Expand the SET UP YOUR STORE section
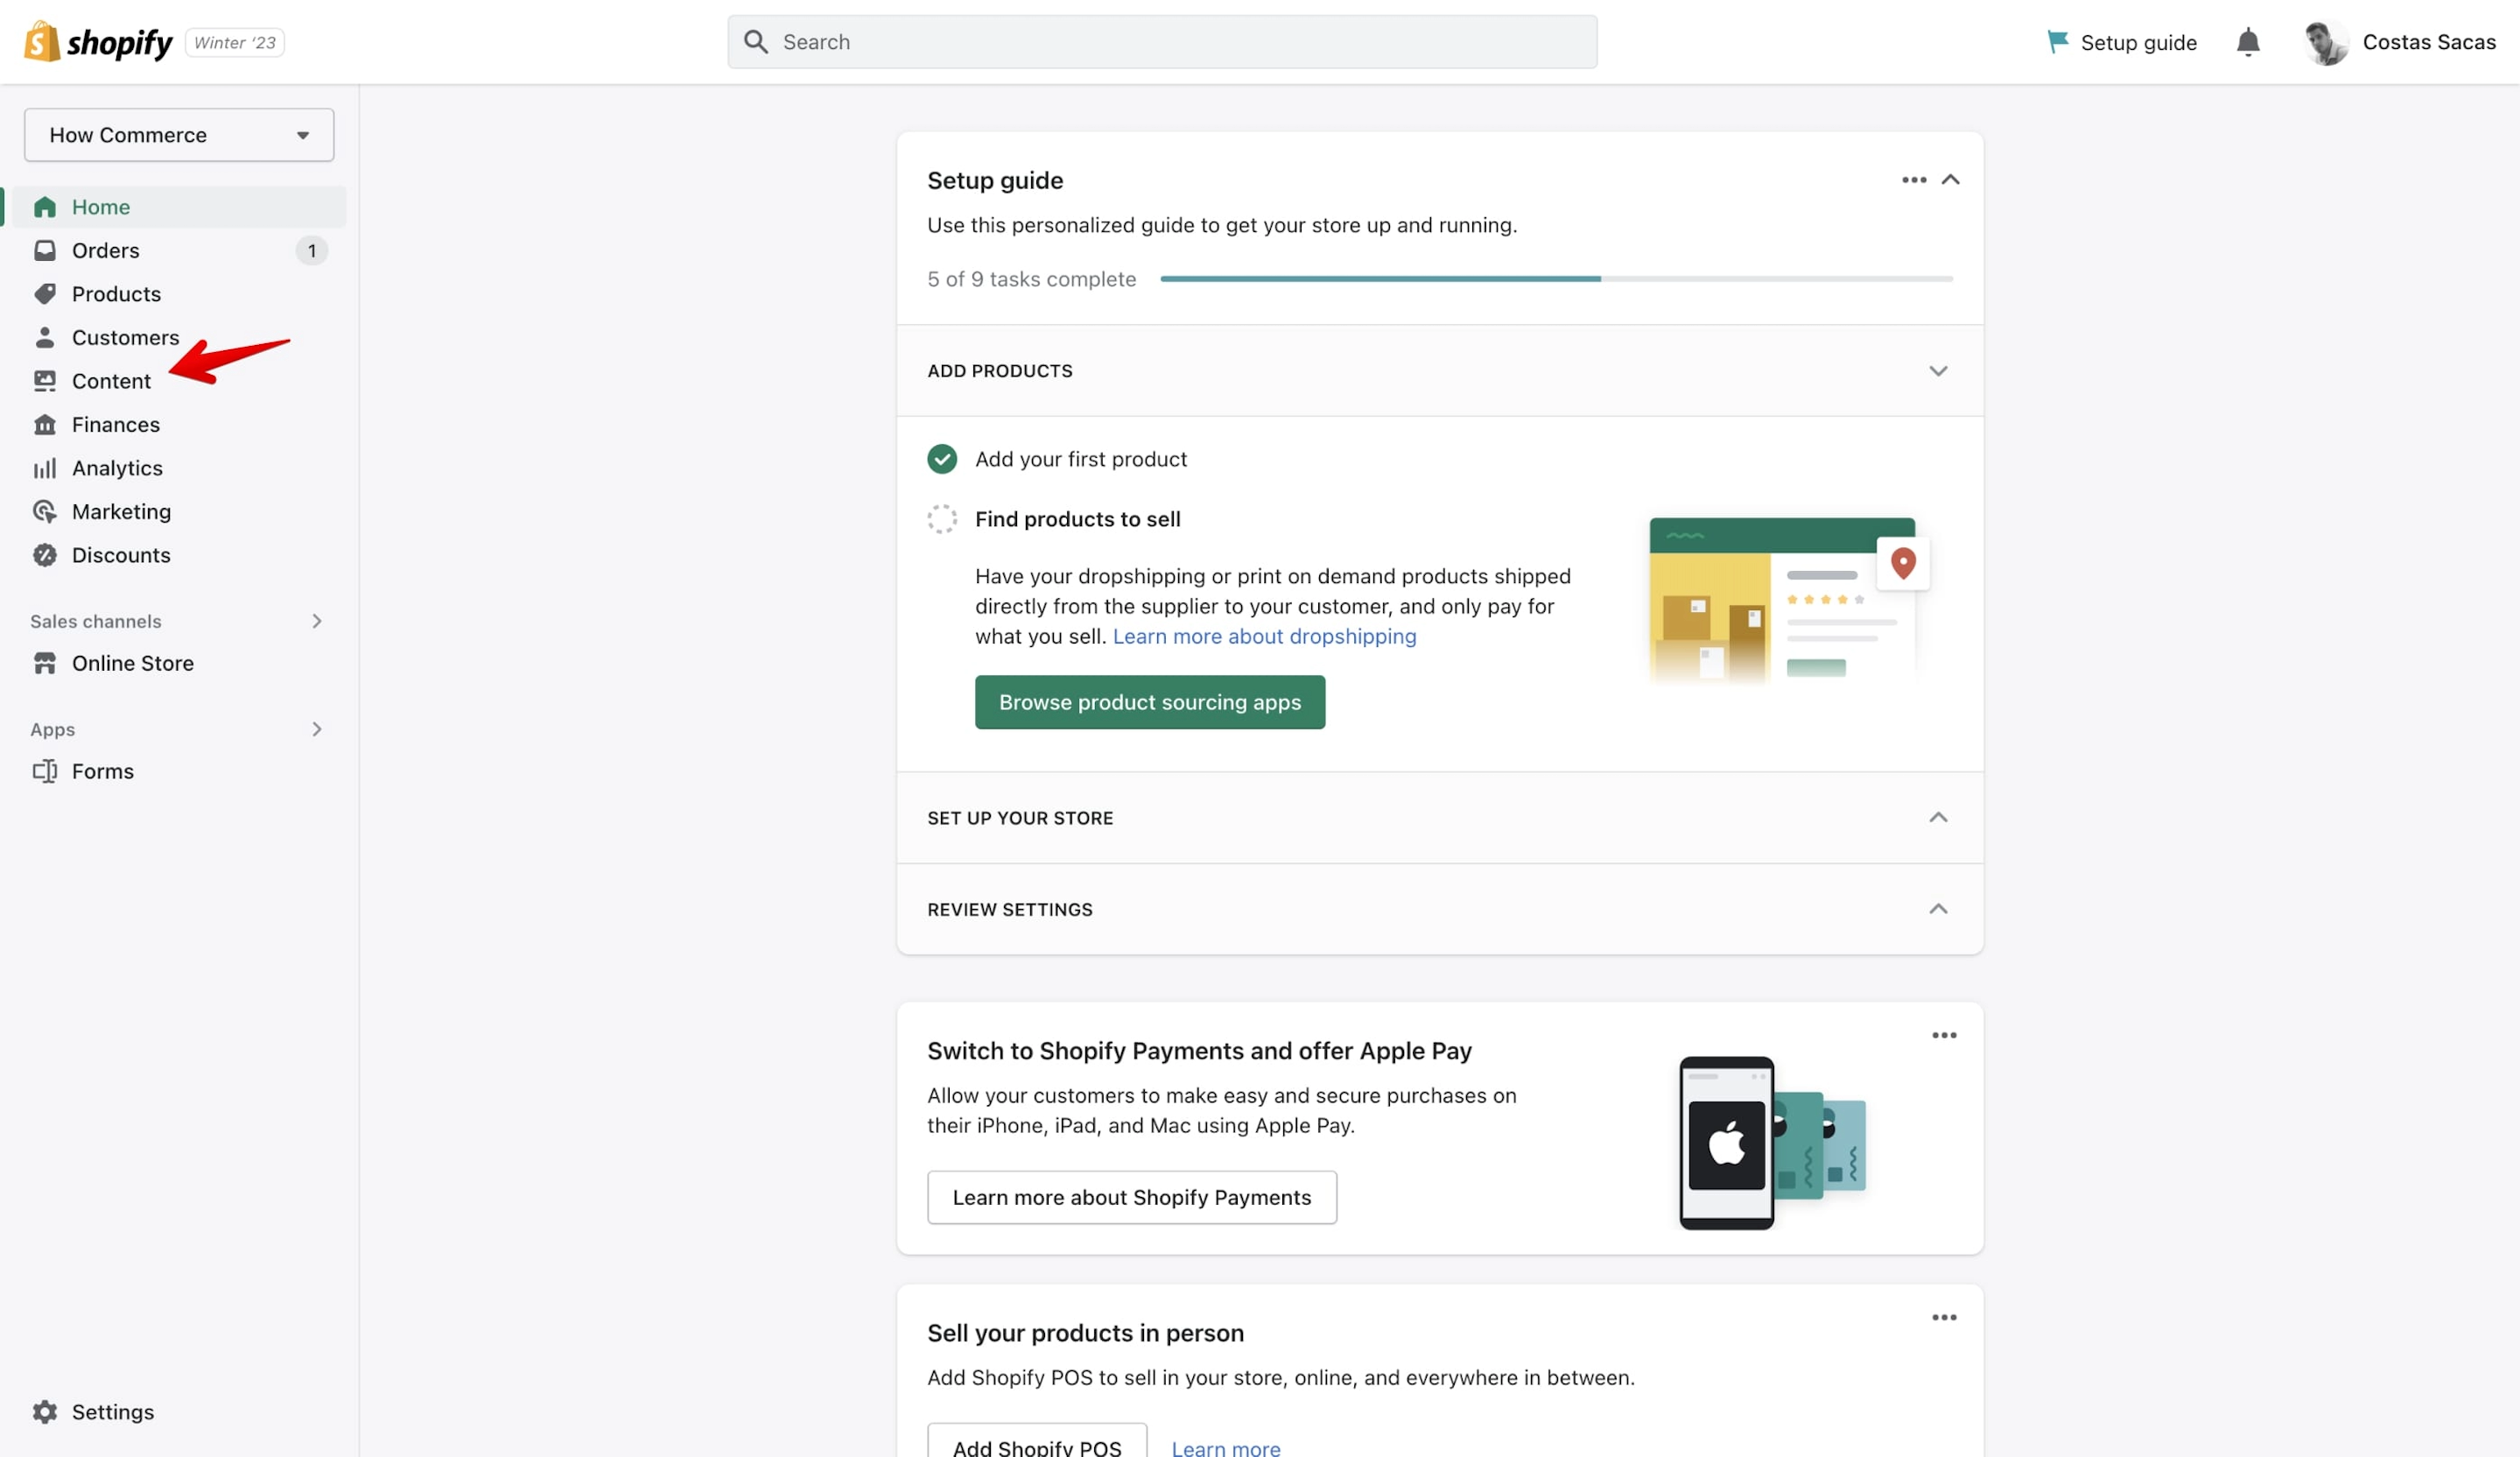 (x=1938, y=817)
